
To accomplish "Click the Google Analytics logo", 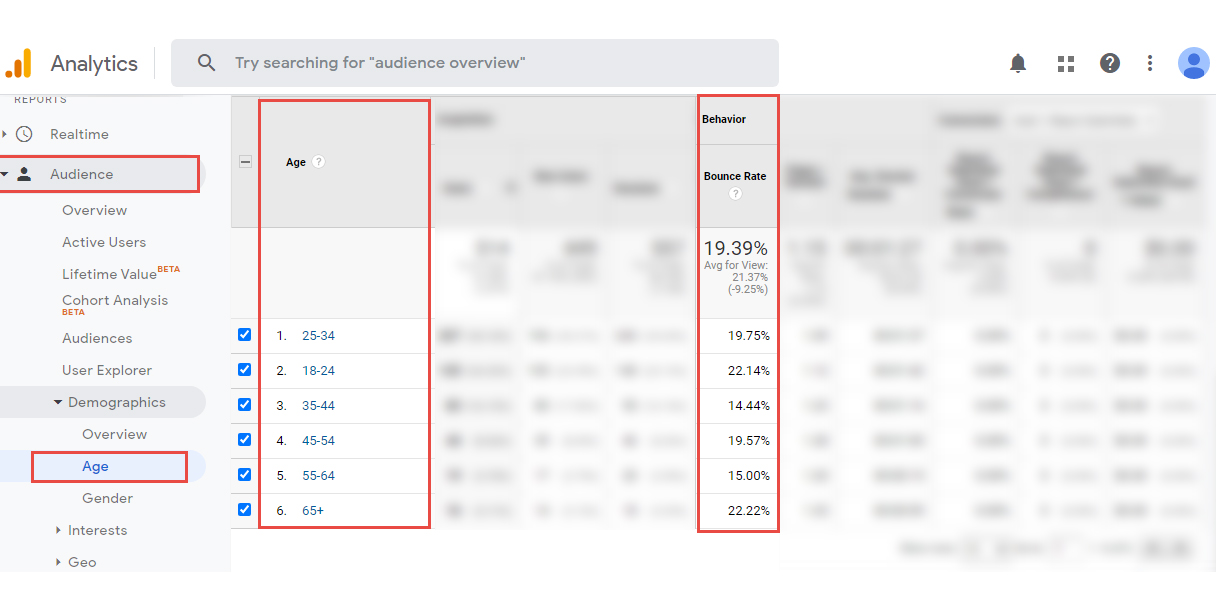I will pyautogui.click(x=18, y=63).
